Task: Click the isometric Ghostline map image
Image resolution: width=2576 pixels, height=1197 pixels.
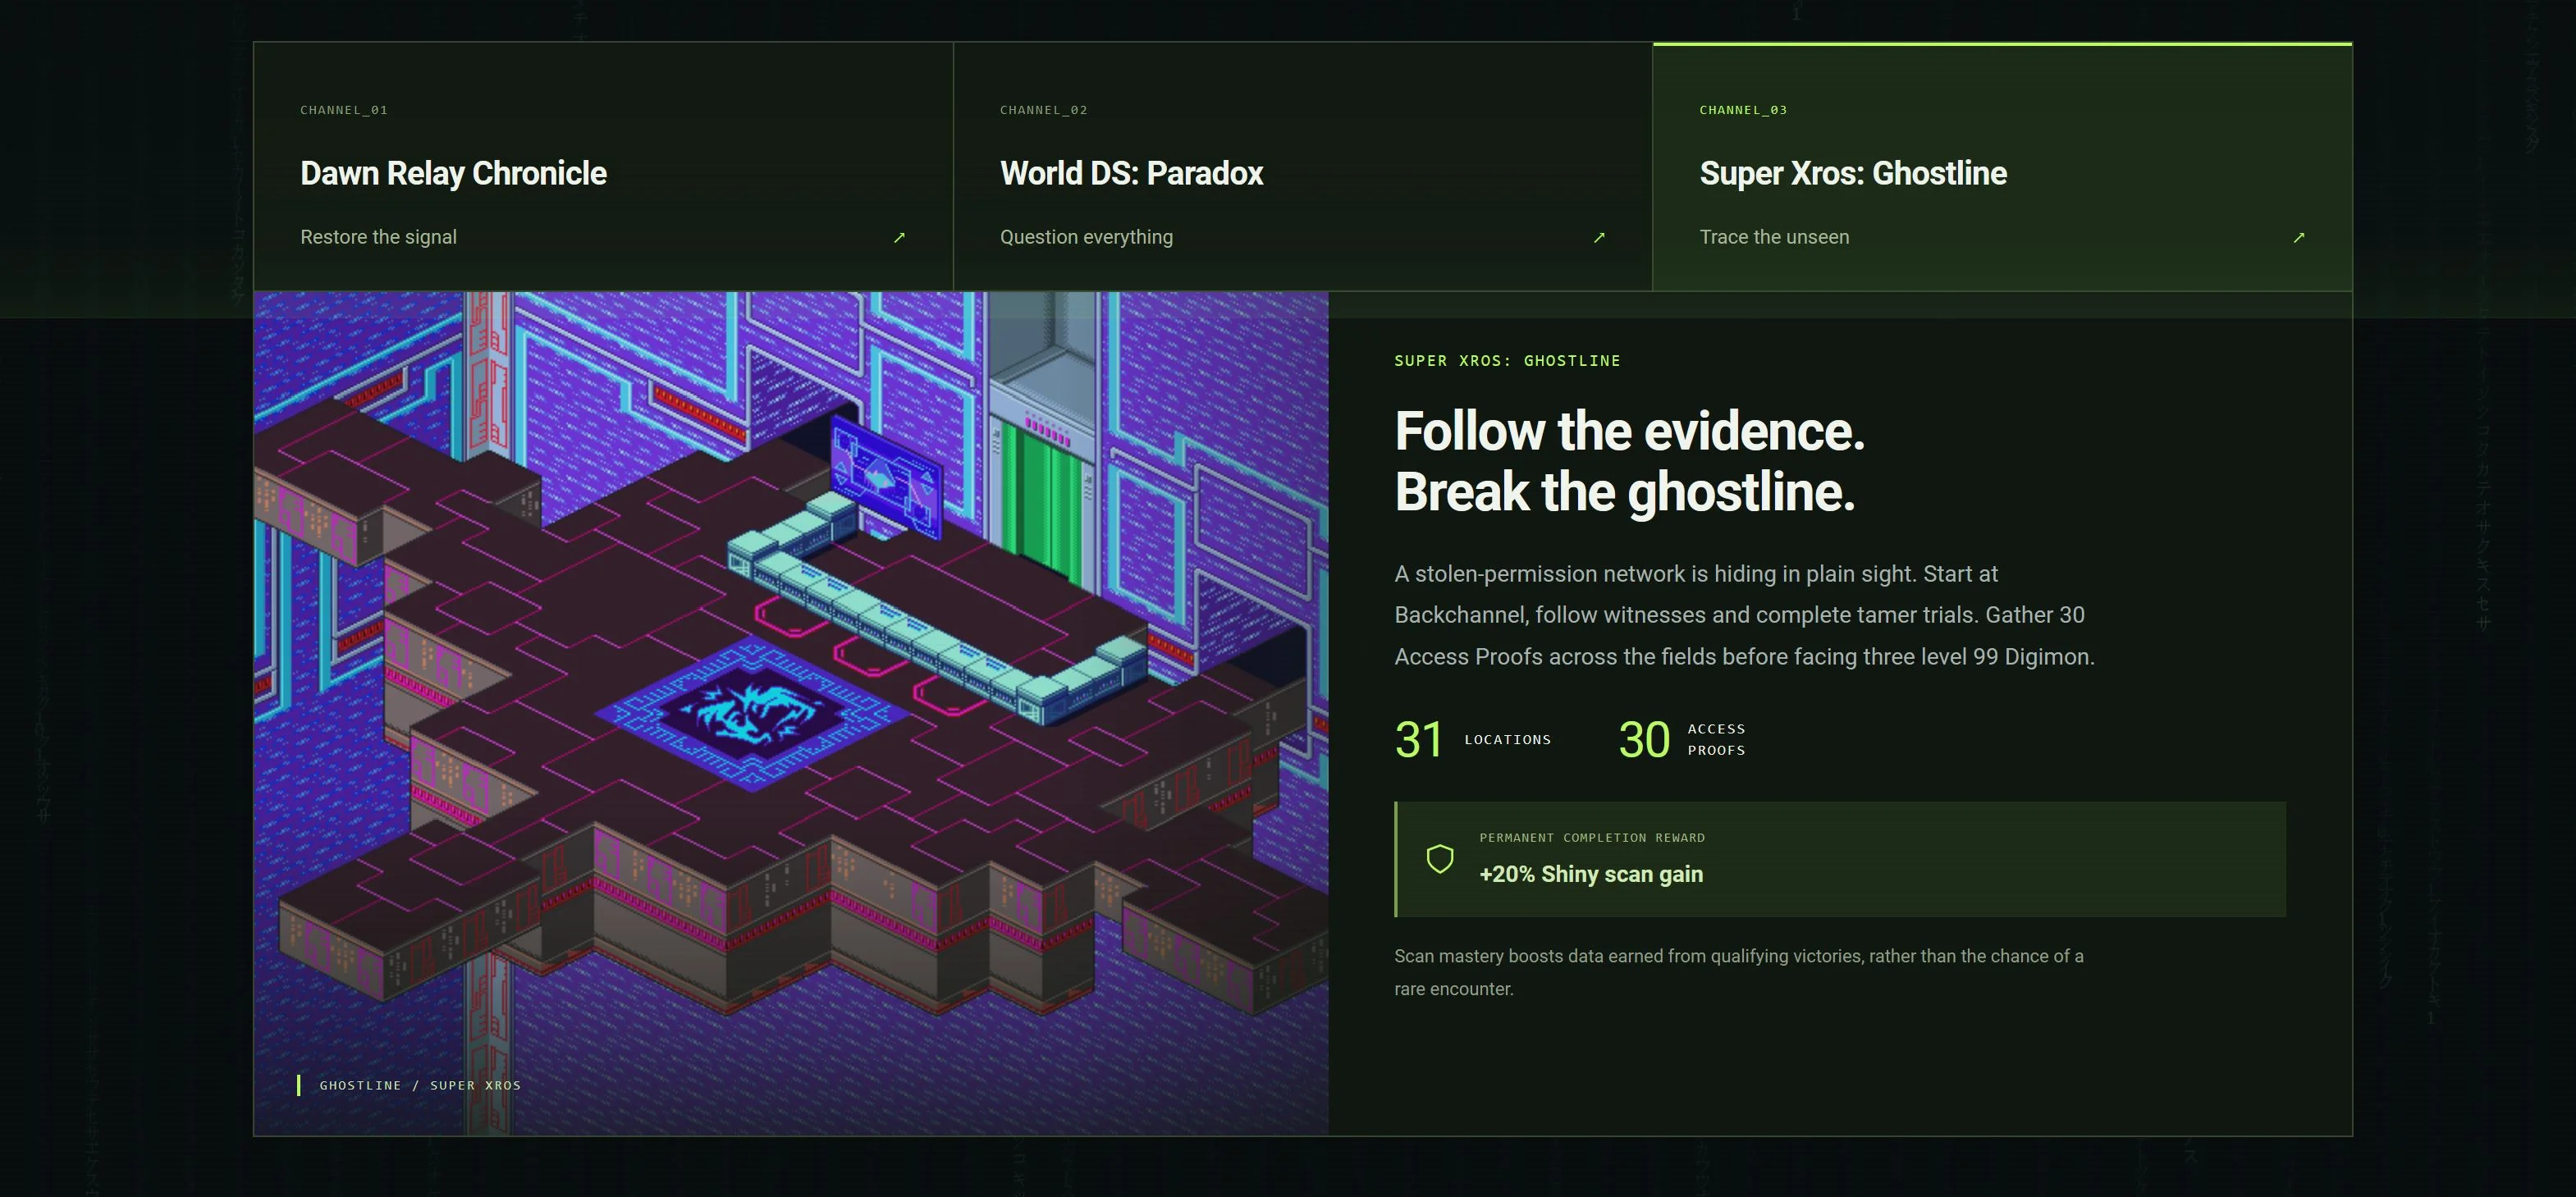Action: click(x=791, y=713)
